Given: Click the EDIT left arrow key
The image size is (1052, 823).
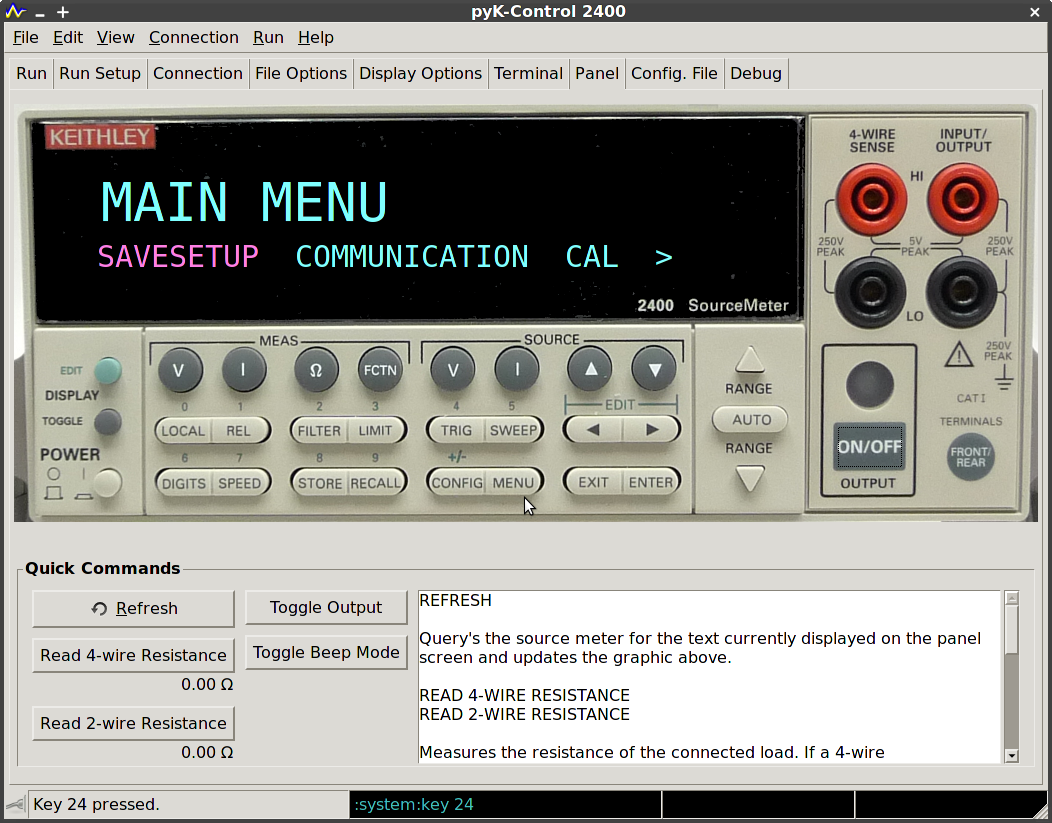Looking at the screenshot, I should pos(592,430).
